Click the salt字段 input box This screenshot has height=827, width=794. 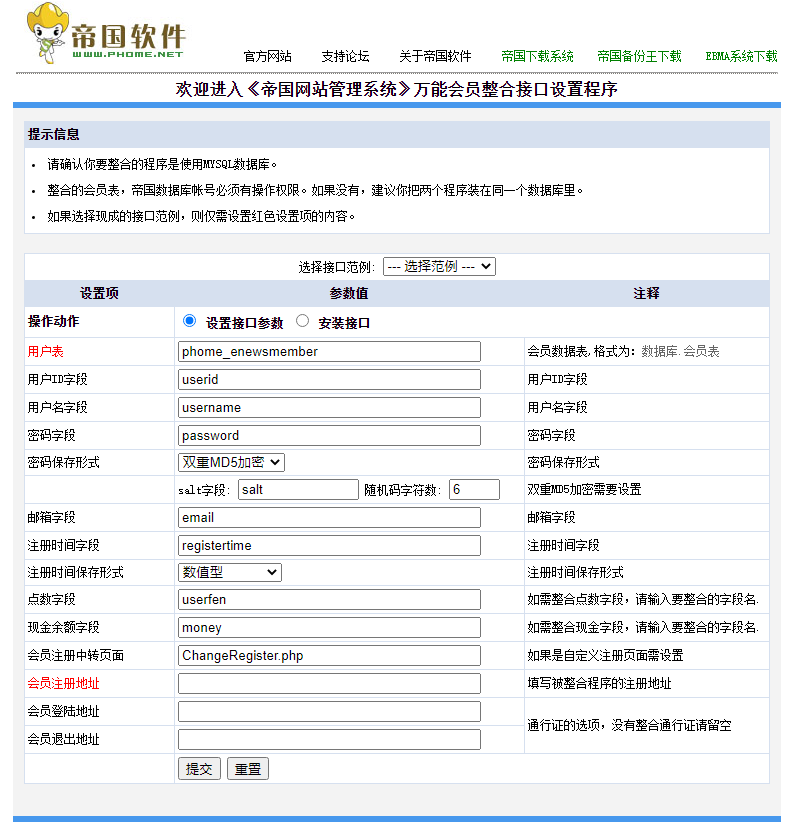298,490
